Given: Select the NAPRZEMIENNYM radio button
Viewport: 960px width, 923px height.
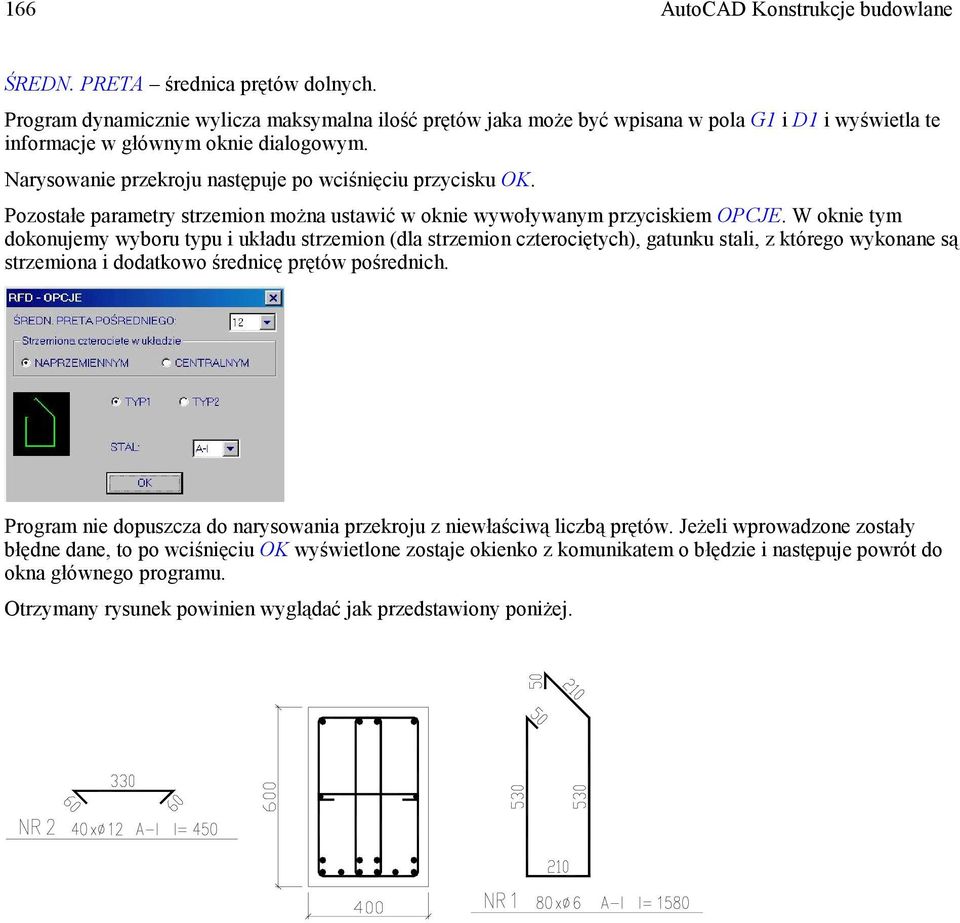Looking at the screenshot, I should pyautogui.click(x=26, y=363).
